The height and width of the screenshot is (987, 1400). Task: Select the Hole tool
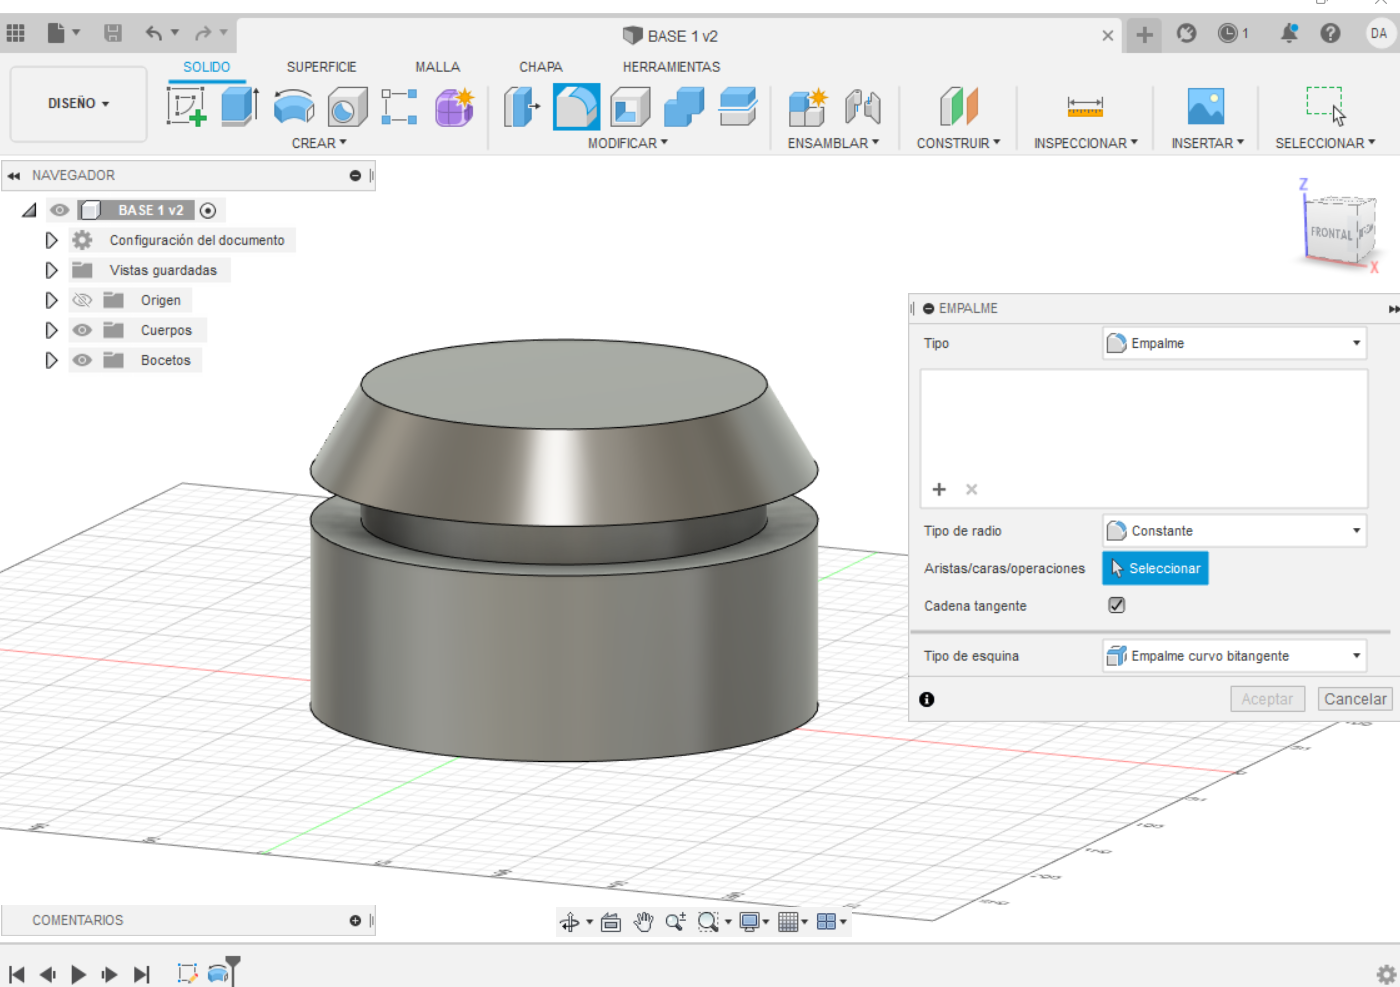coord(347,106)
